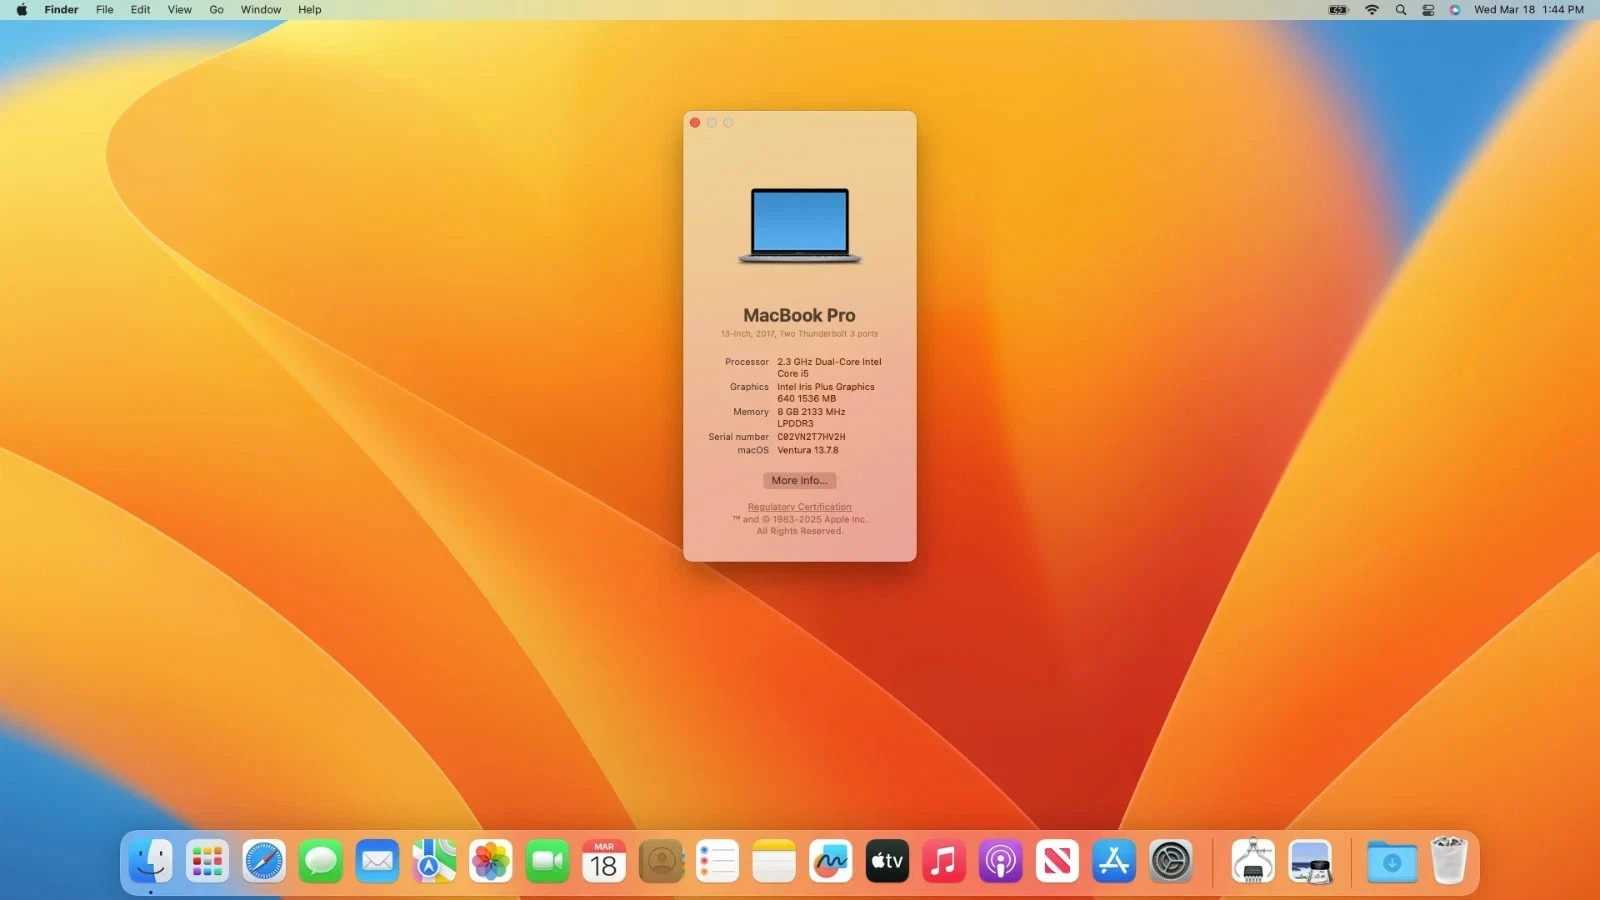Launch Music app from the Dock

pos(944,861)
